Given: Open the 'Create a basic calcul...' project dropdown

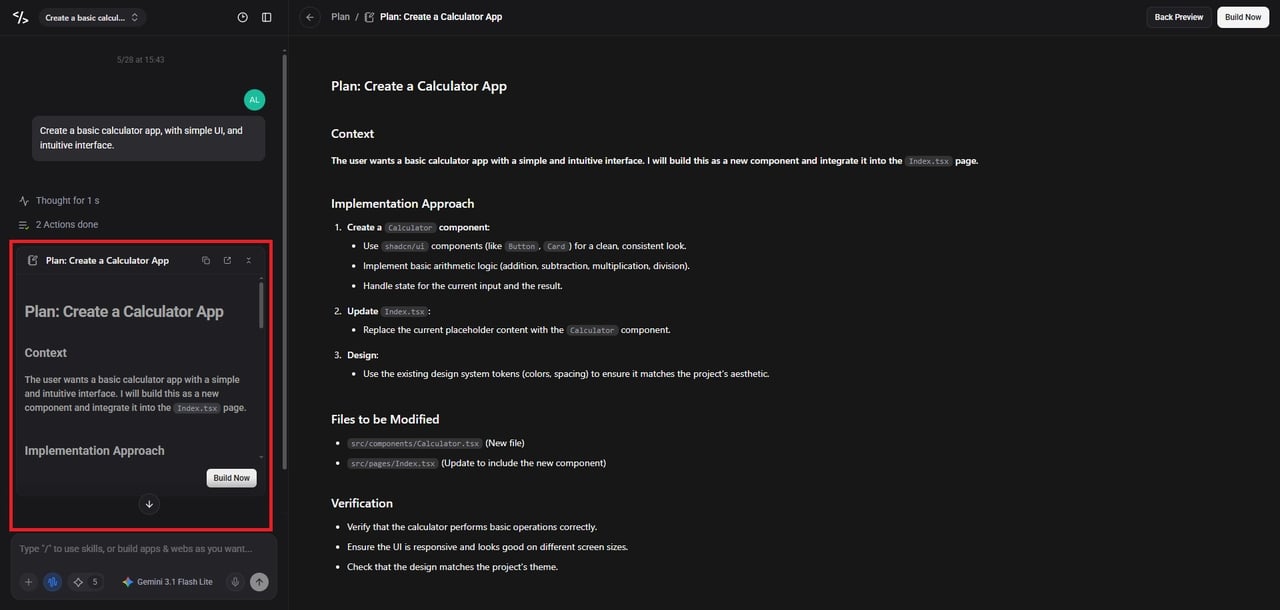Looking at the screenshot, I should click(93, 17).
